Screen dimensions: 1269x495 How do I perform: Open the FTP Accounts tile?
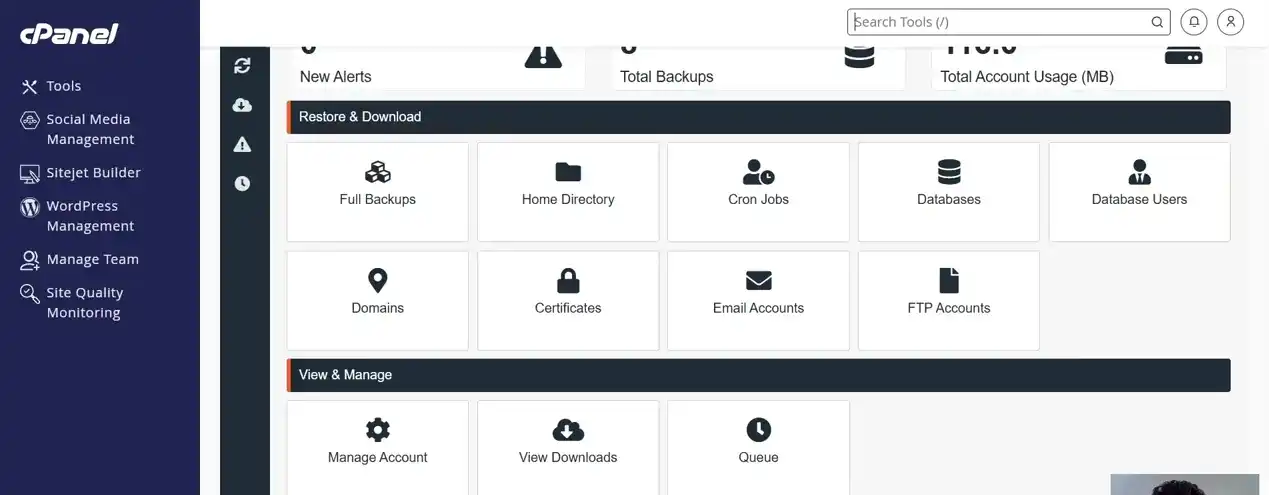949,300
